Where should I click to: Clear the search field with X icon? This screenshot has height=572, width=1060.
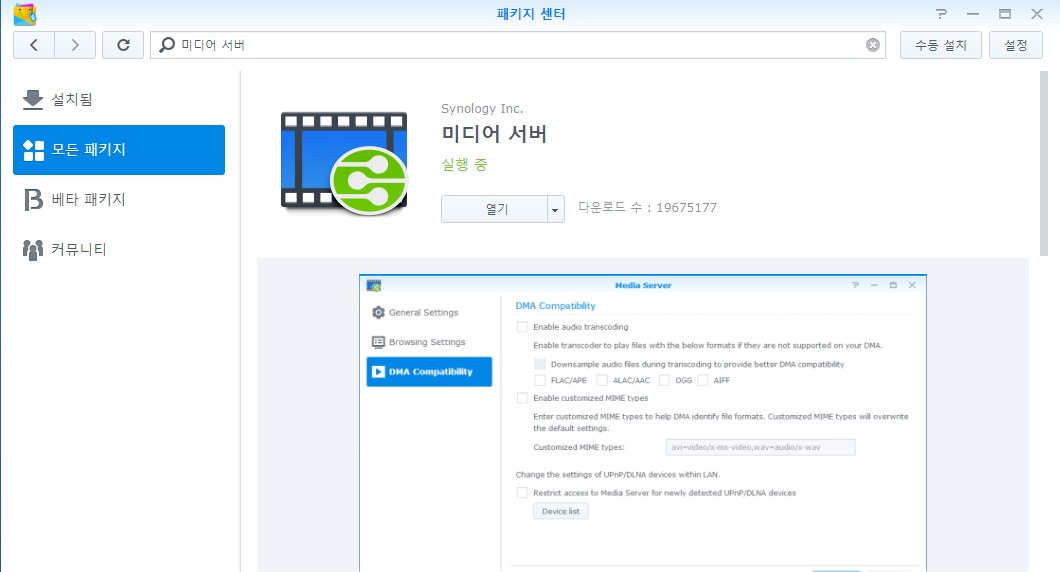[873, 45]
